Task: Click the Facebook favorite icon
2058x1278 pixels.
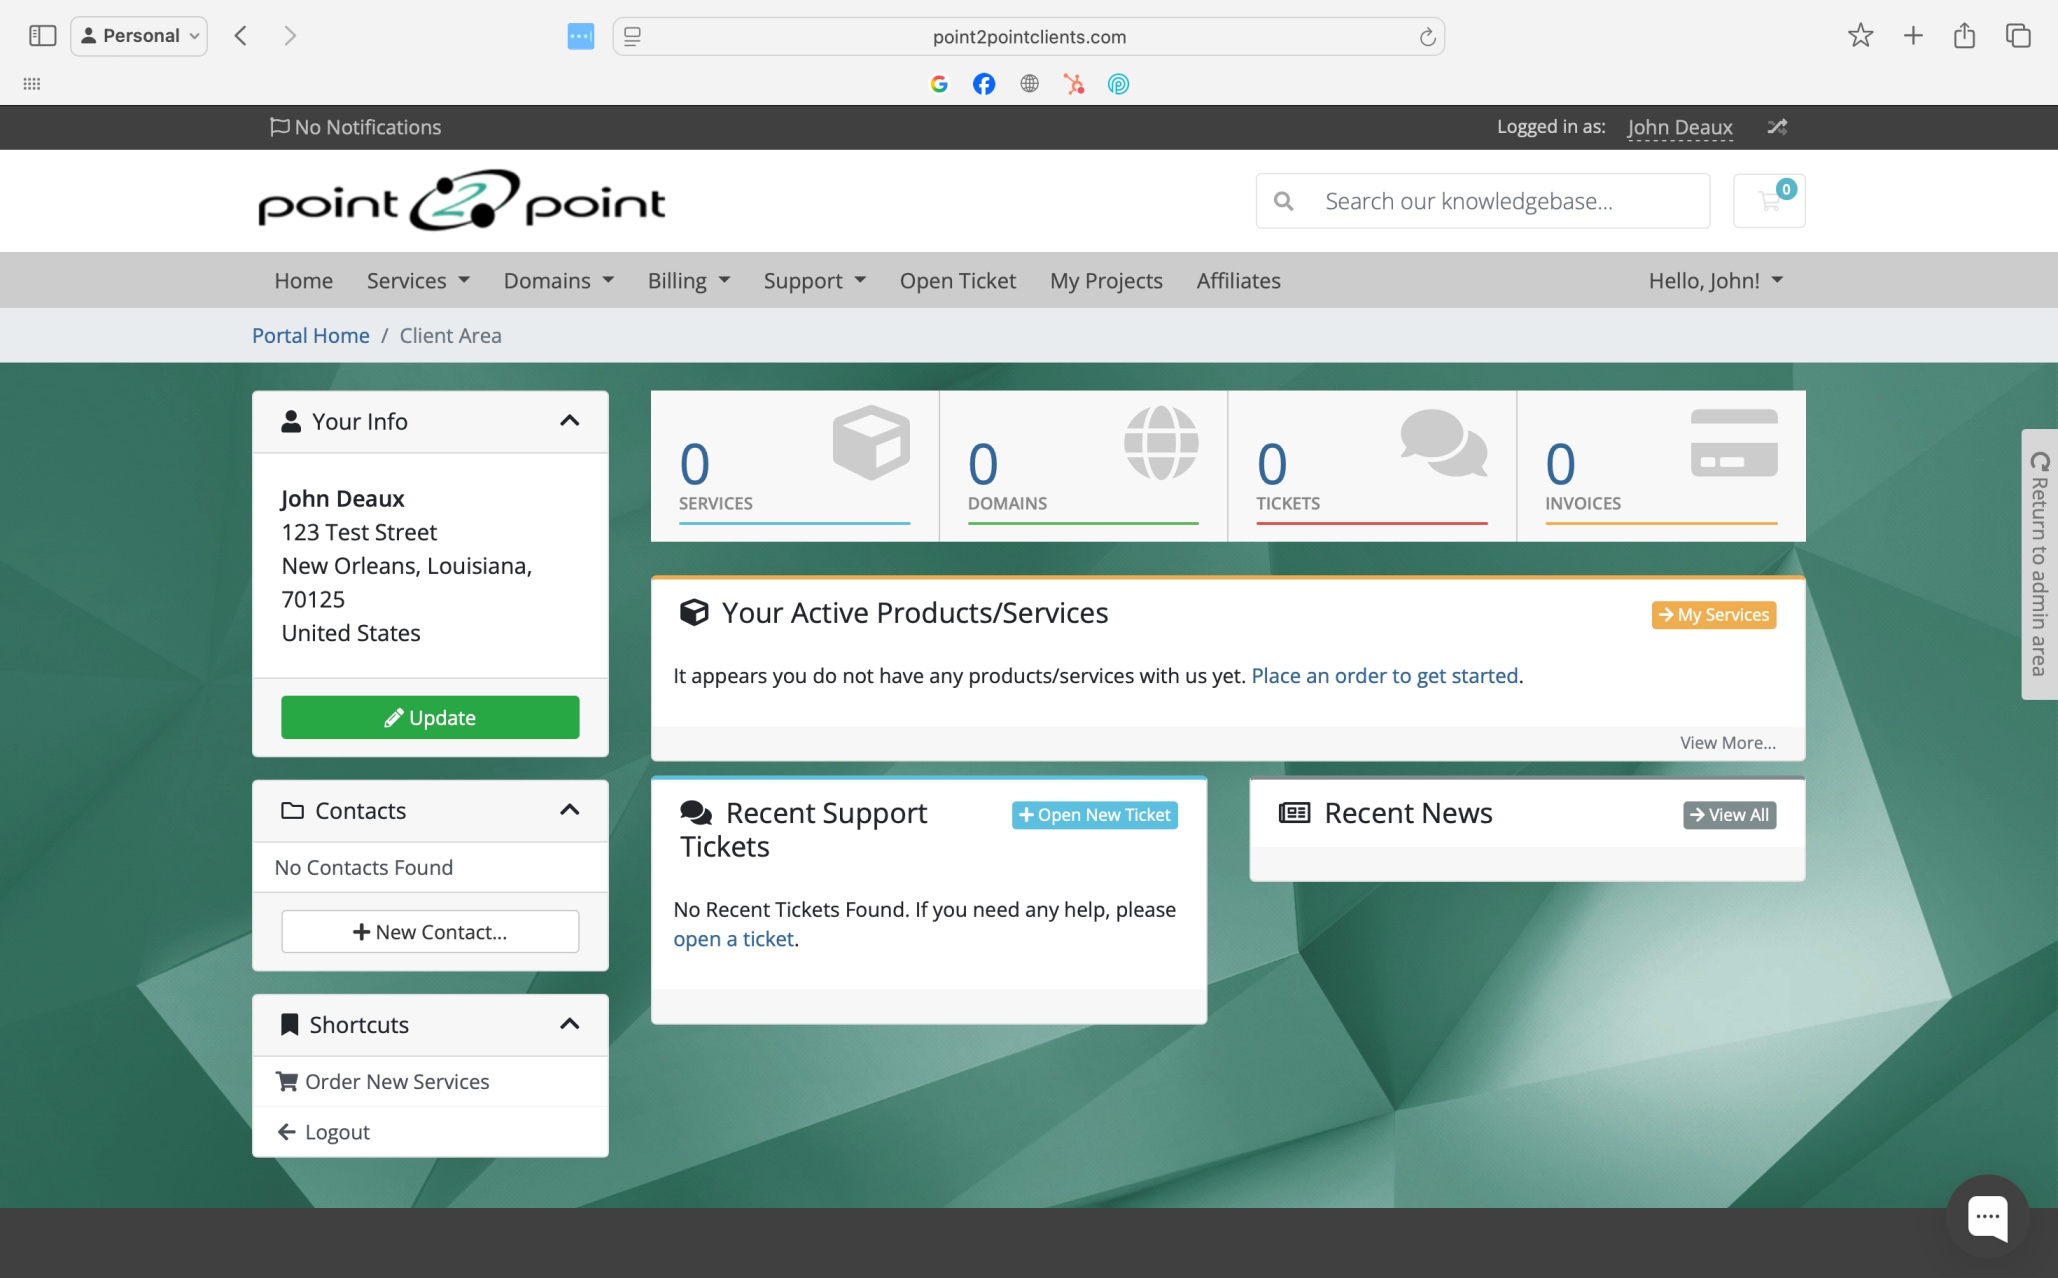Action: [x=983, y=84]
